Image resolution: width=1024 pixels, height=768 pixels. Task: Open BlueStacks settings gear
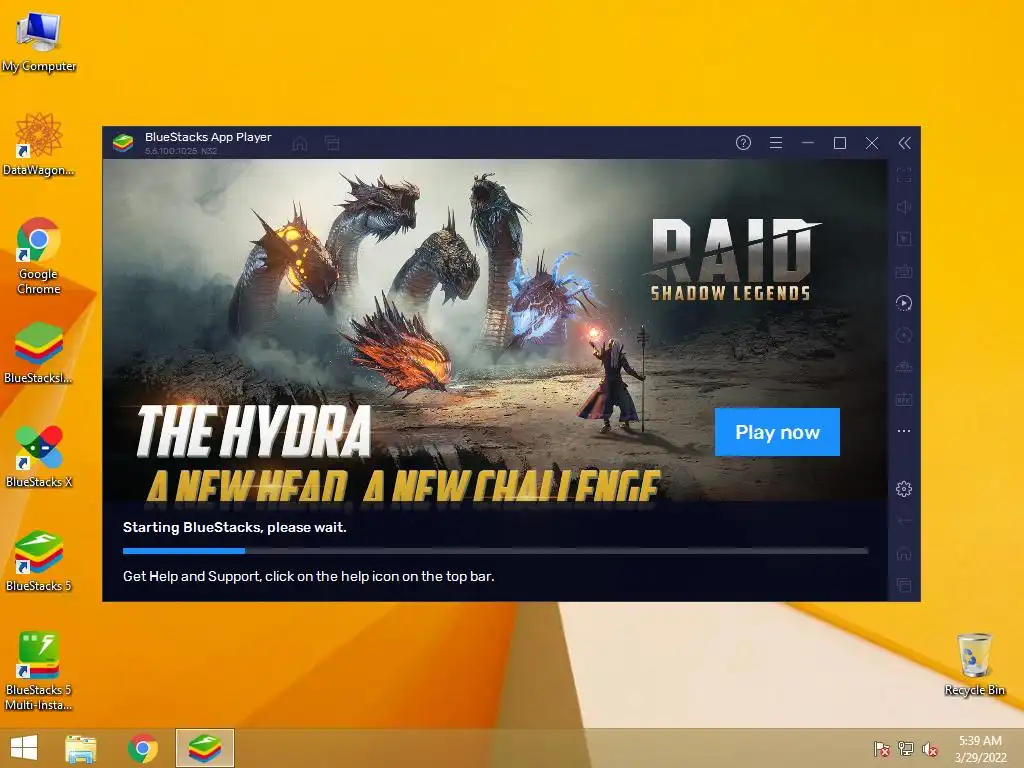(x=904, y=488)
